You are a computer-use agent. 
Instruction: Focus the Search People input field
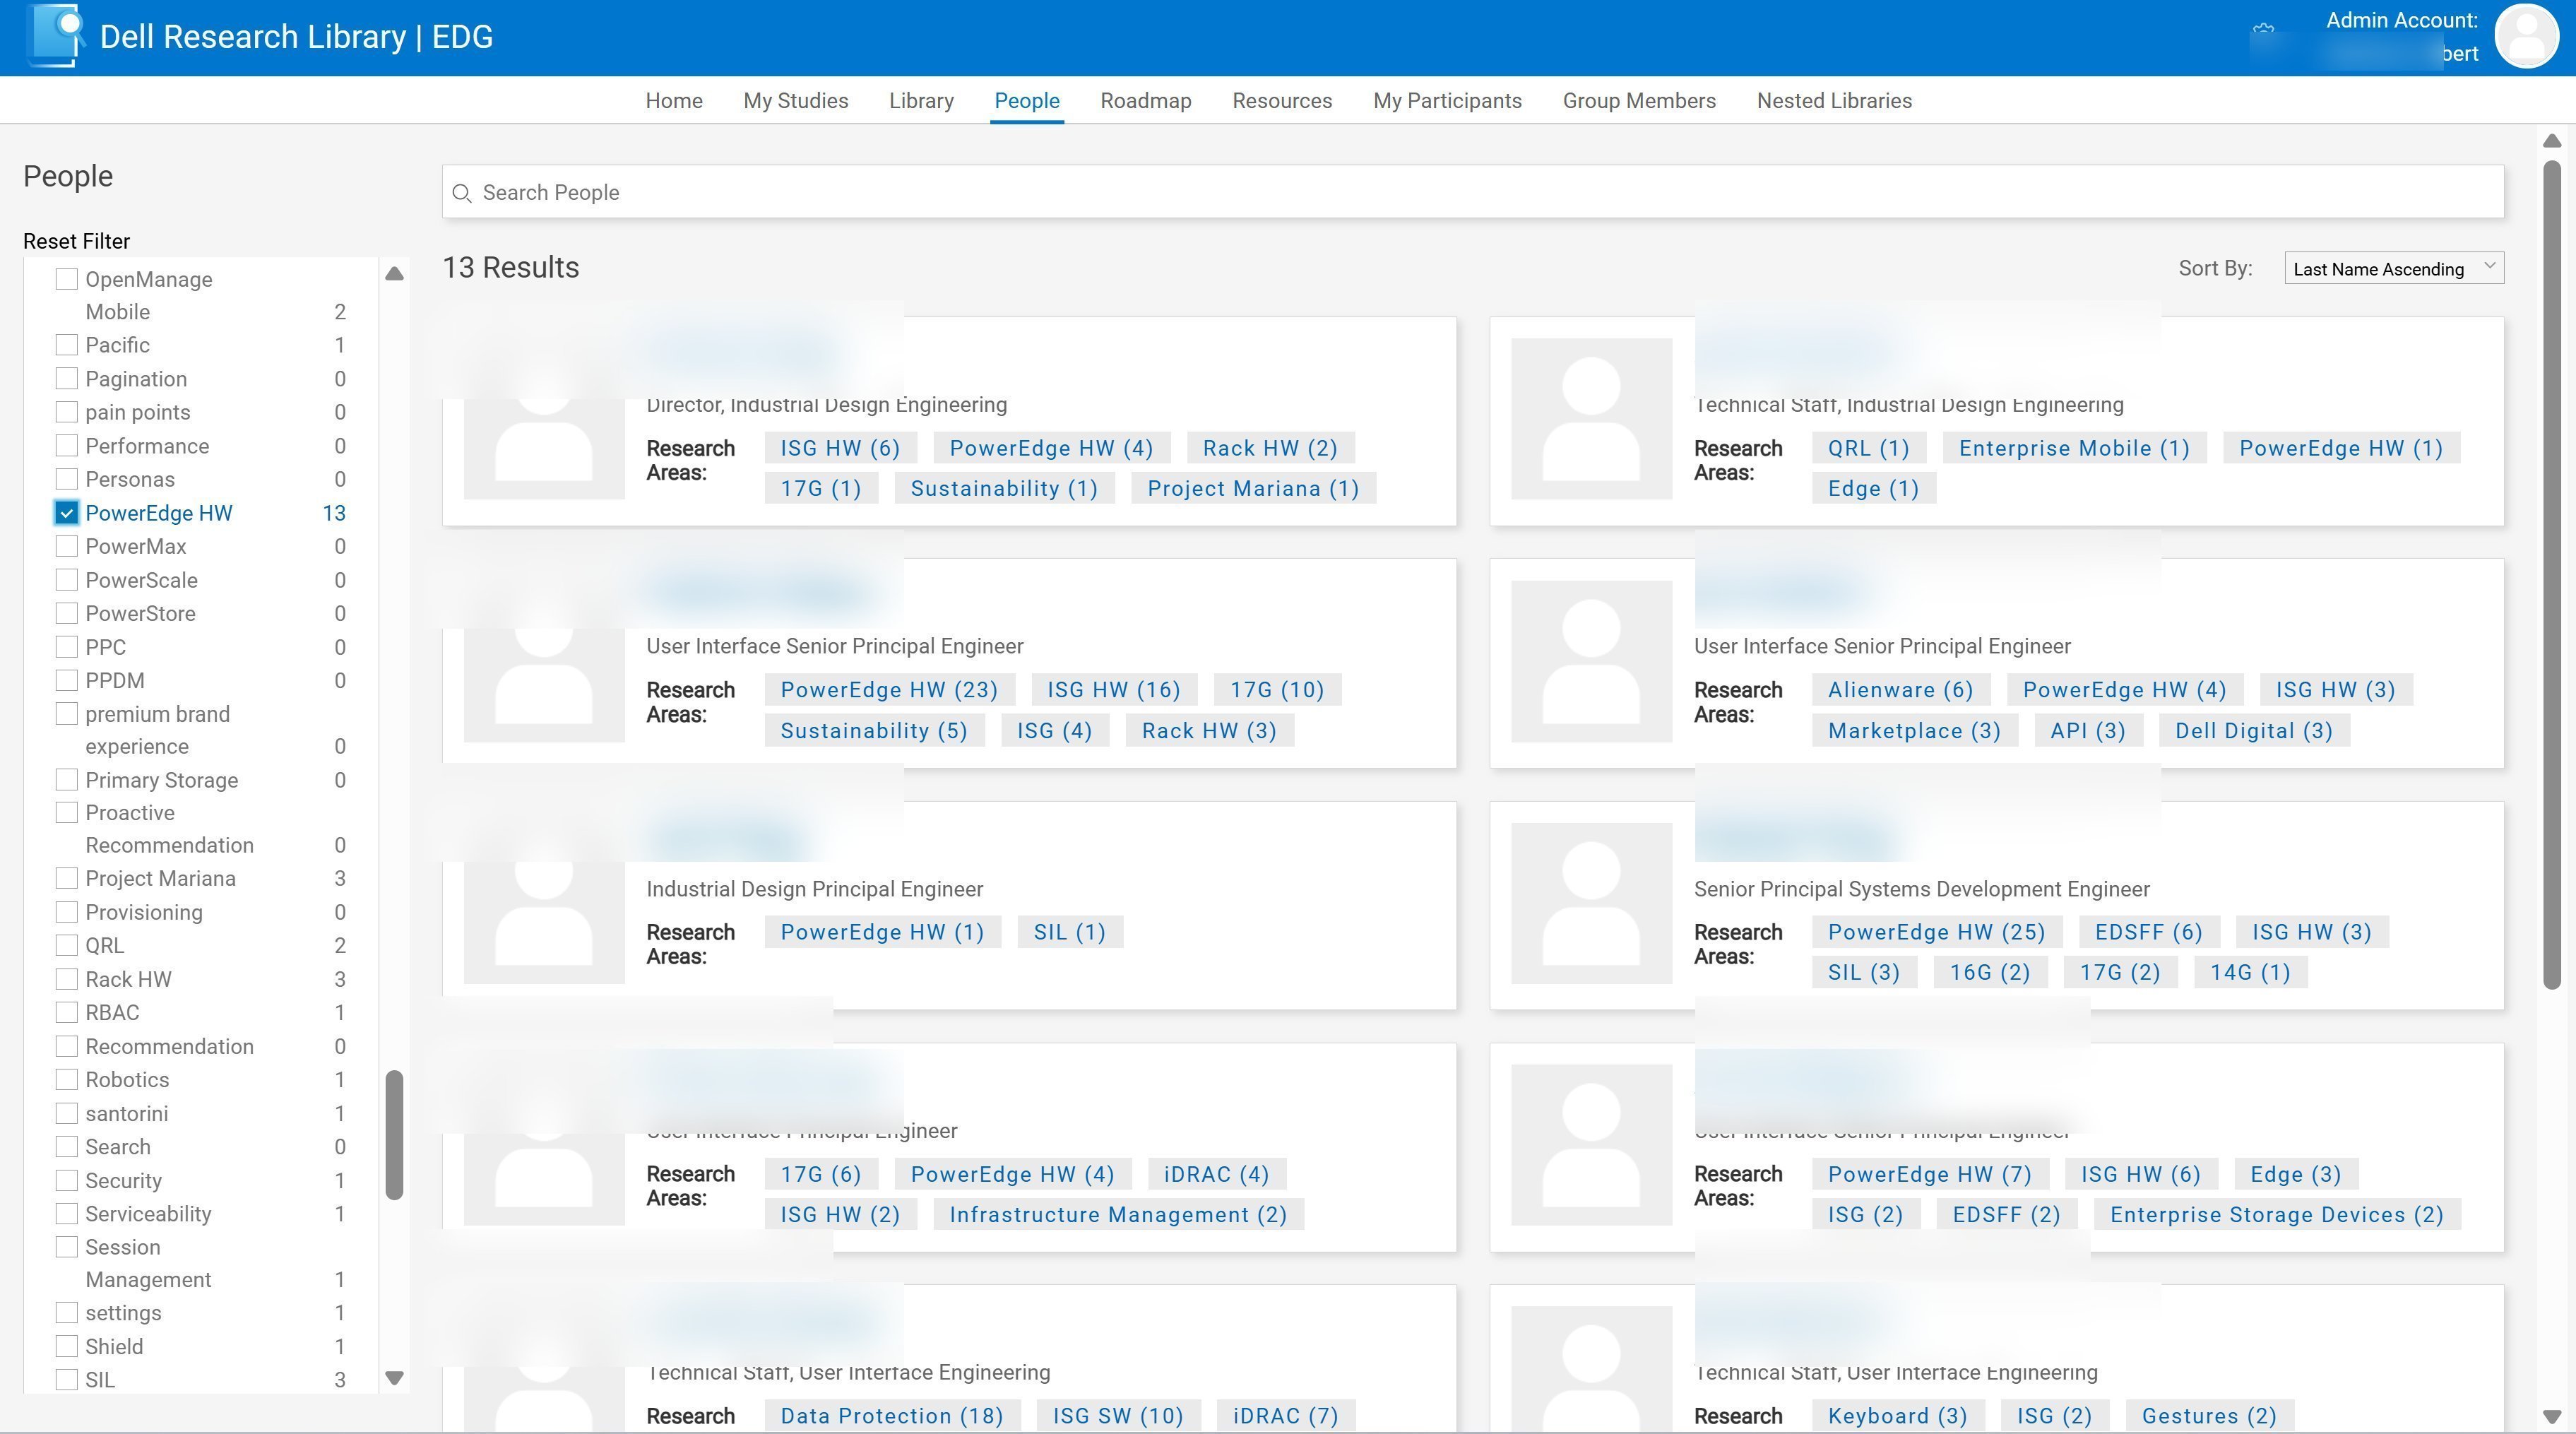click(1473, 192)
